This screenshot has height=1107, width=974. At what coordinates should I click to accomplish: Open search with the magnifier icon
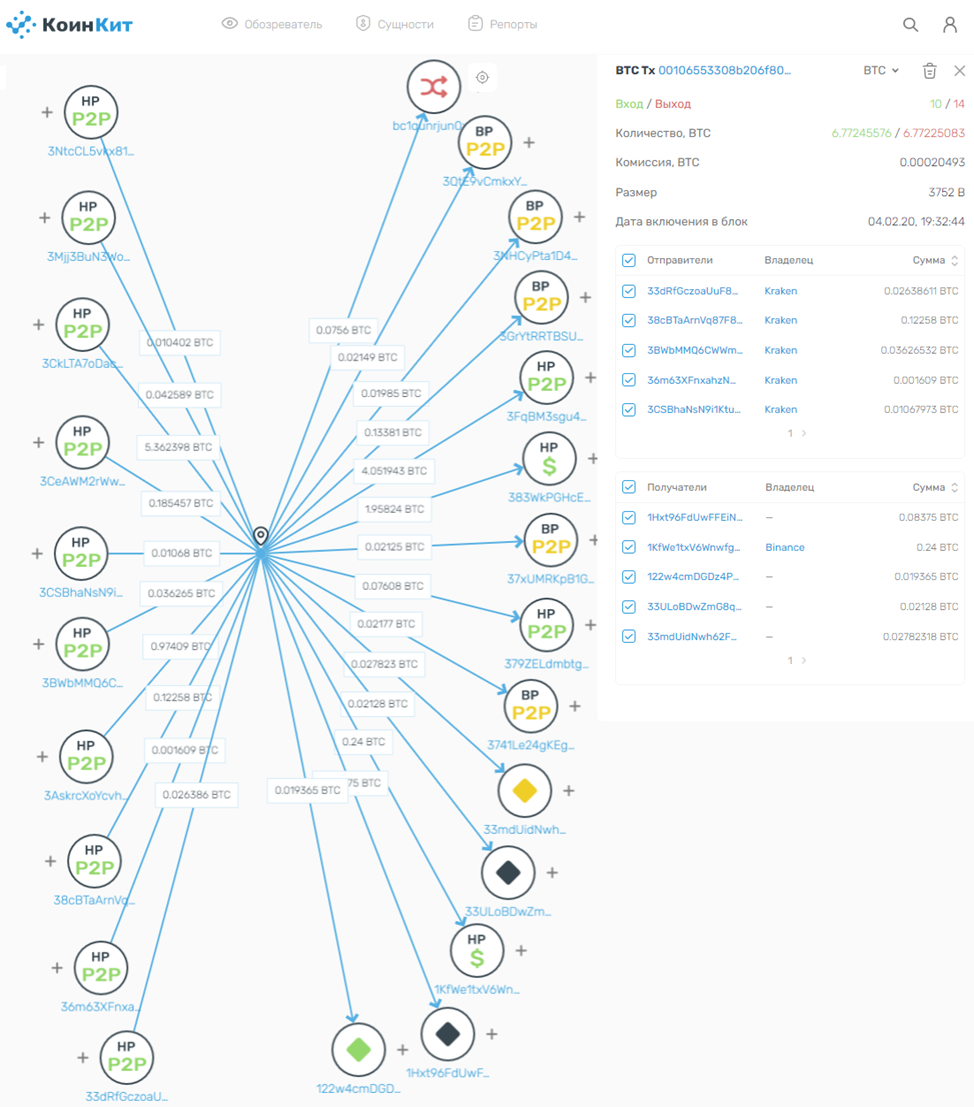point(910,25)
